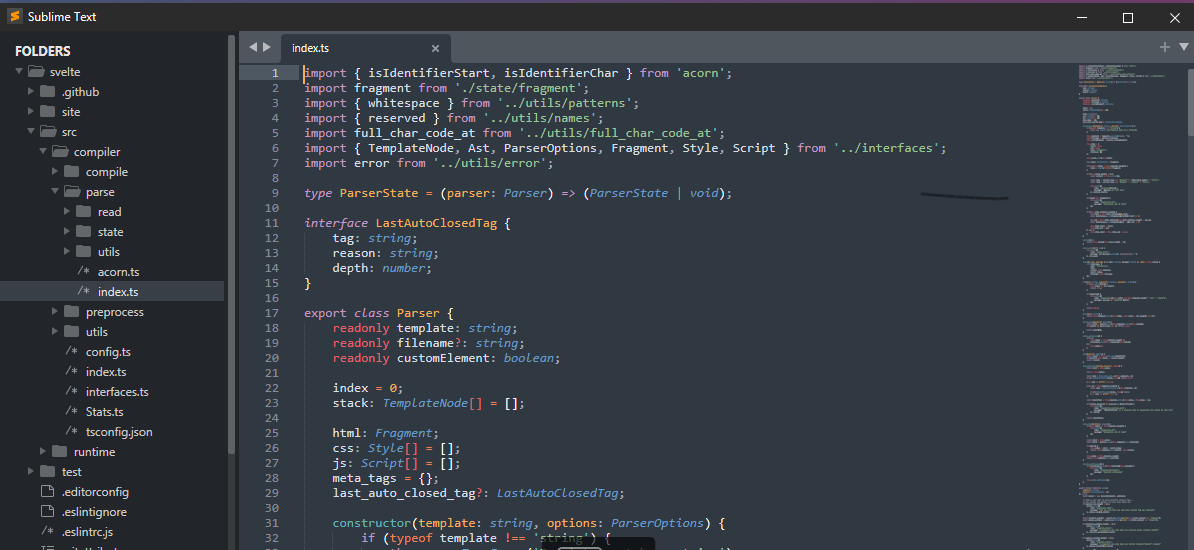Click the Sublime Text app logo icon
1194x550 pixels.
coord(14,17)
